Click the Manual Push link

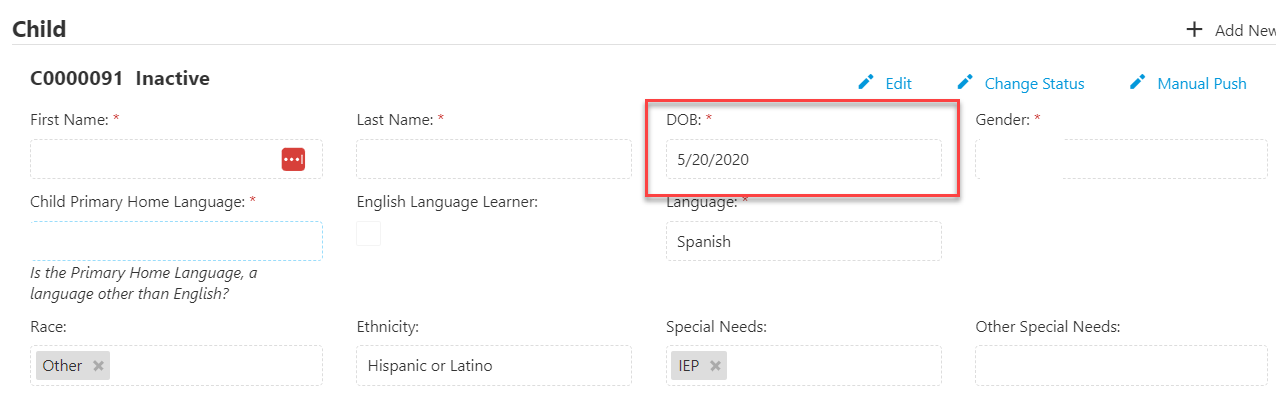tap(1201, 84)
